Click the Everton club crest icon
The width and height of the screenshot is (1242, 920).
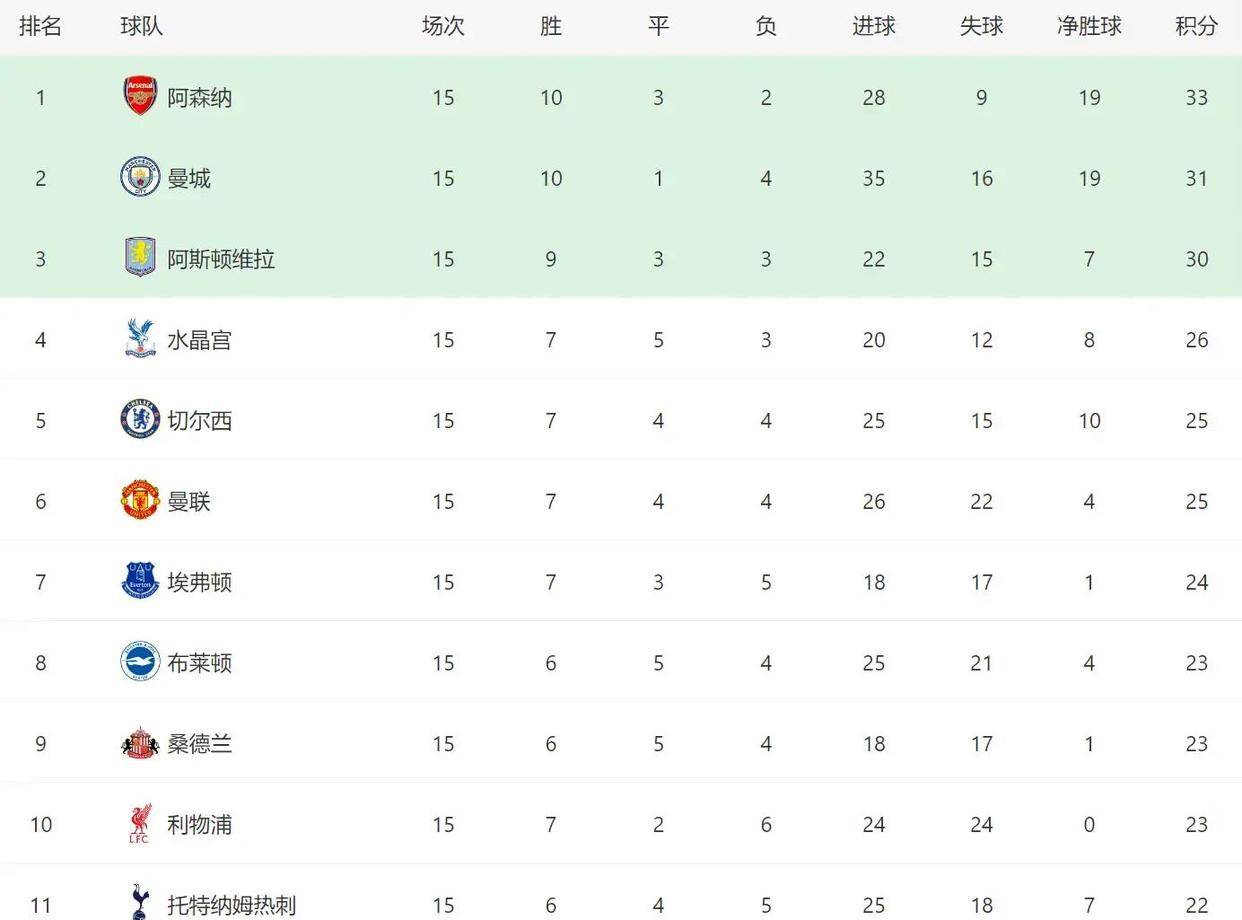[x=140, y=581]
